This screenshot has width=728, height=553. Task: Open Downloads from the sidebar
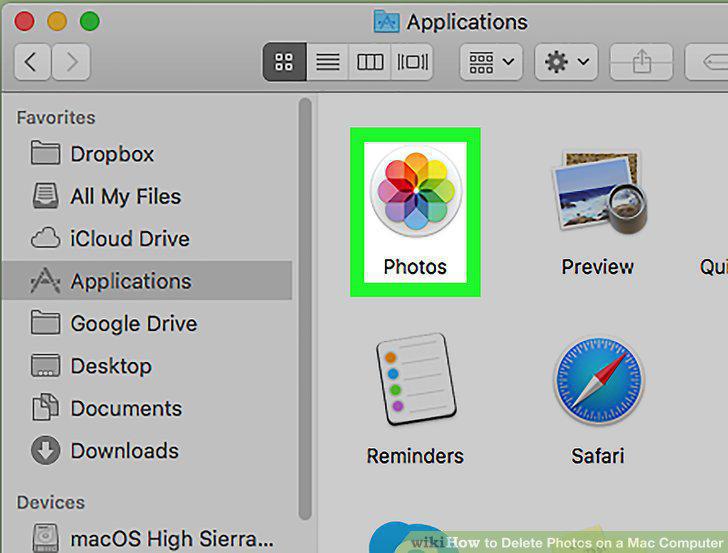[x=147, y=450]
